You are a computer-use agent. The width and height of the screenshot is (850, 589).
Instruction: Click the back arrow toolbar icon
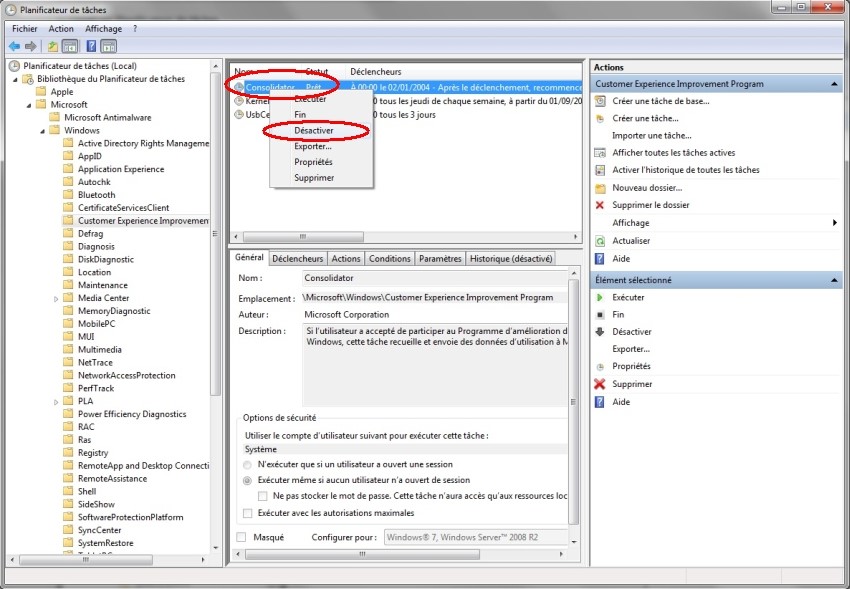[14, 46]
